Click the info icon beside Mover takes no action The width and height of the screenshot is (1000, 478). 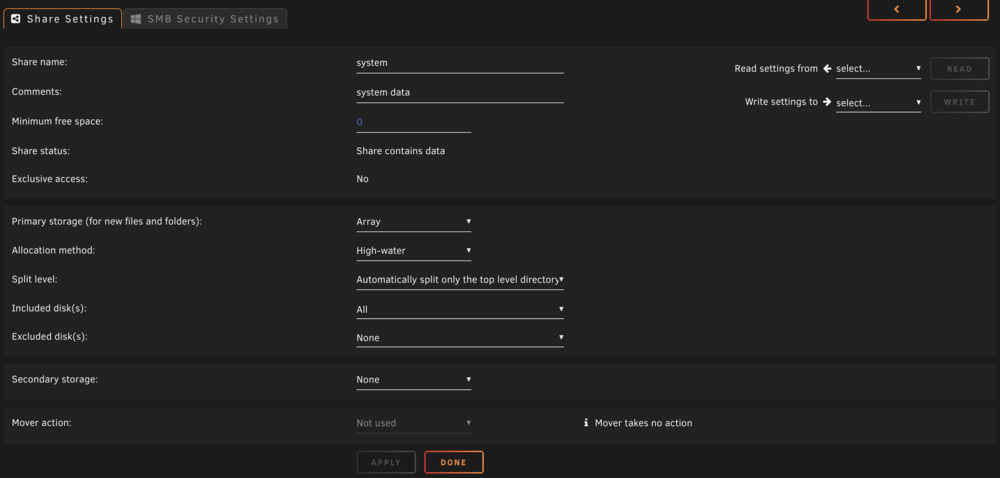click(585, 423)
